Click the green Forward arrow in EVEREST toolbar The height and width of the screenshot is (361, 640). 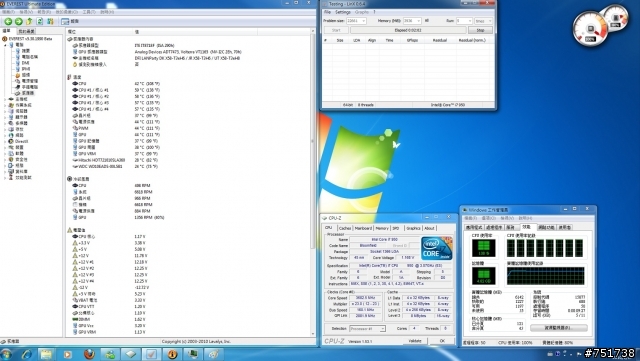click(18, 22)
